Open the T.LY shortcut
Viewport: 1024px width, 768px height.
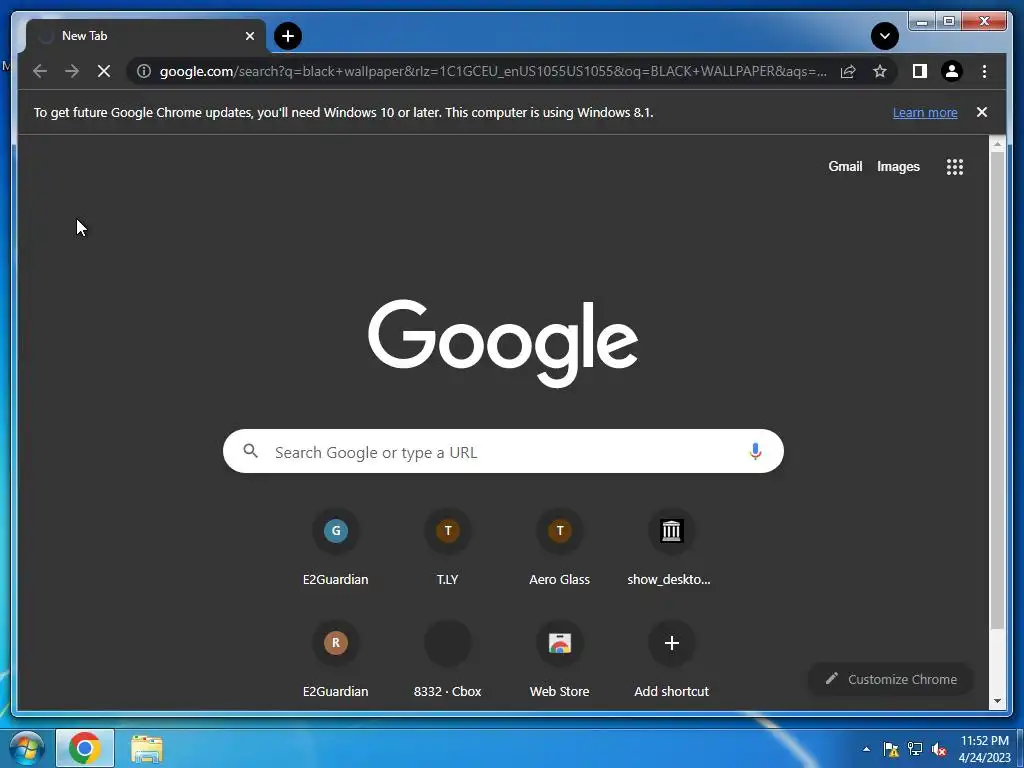[448, 547]
